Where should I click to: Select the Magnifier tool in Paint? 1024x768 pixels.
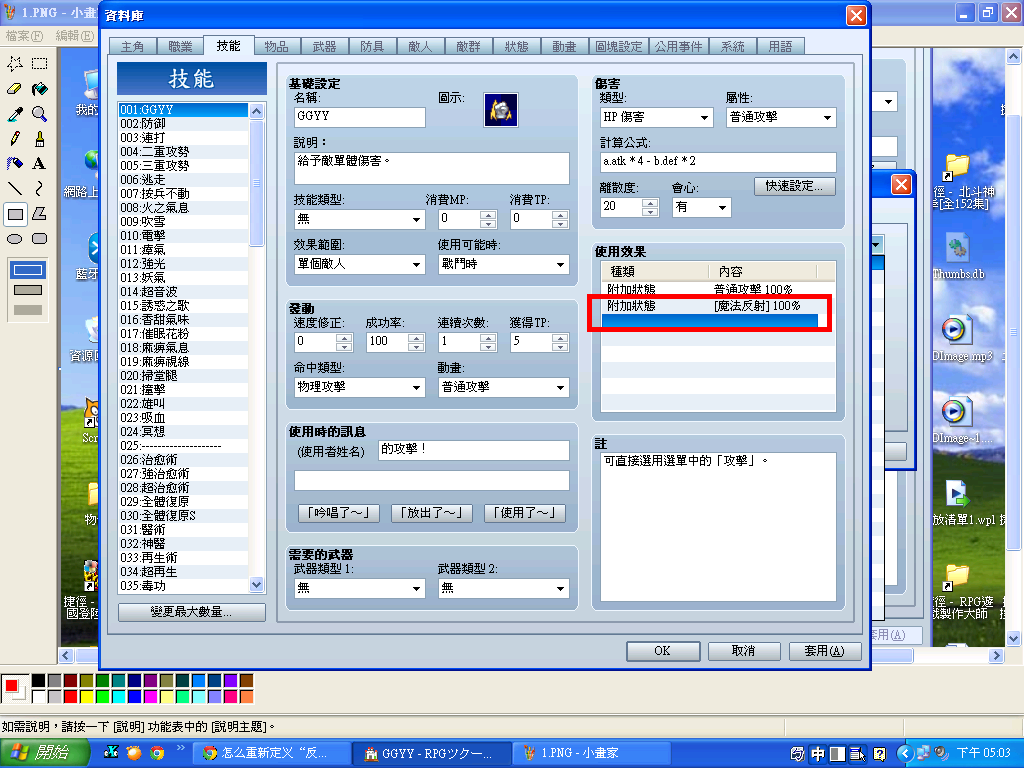40,114
